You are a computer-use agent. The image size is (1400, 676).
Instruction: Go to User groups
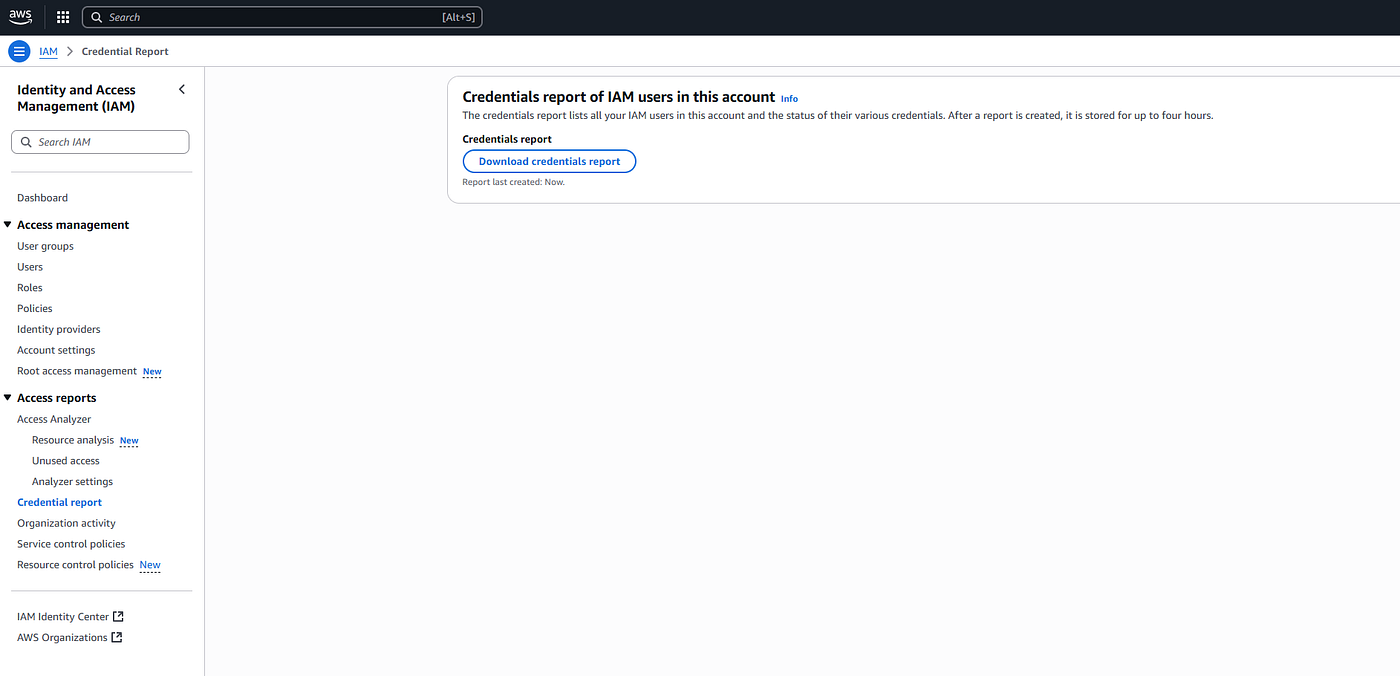click(x=45, y=246)
